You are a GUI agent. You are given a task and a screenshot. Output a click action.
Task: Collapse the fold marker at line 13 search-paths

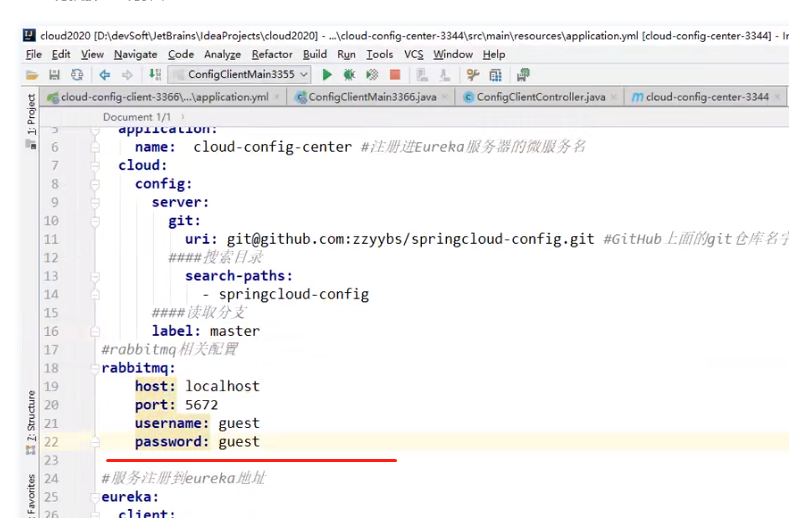click(95, 276)
